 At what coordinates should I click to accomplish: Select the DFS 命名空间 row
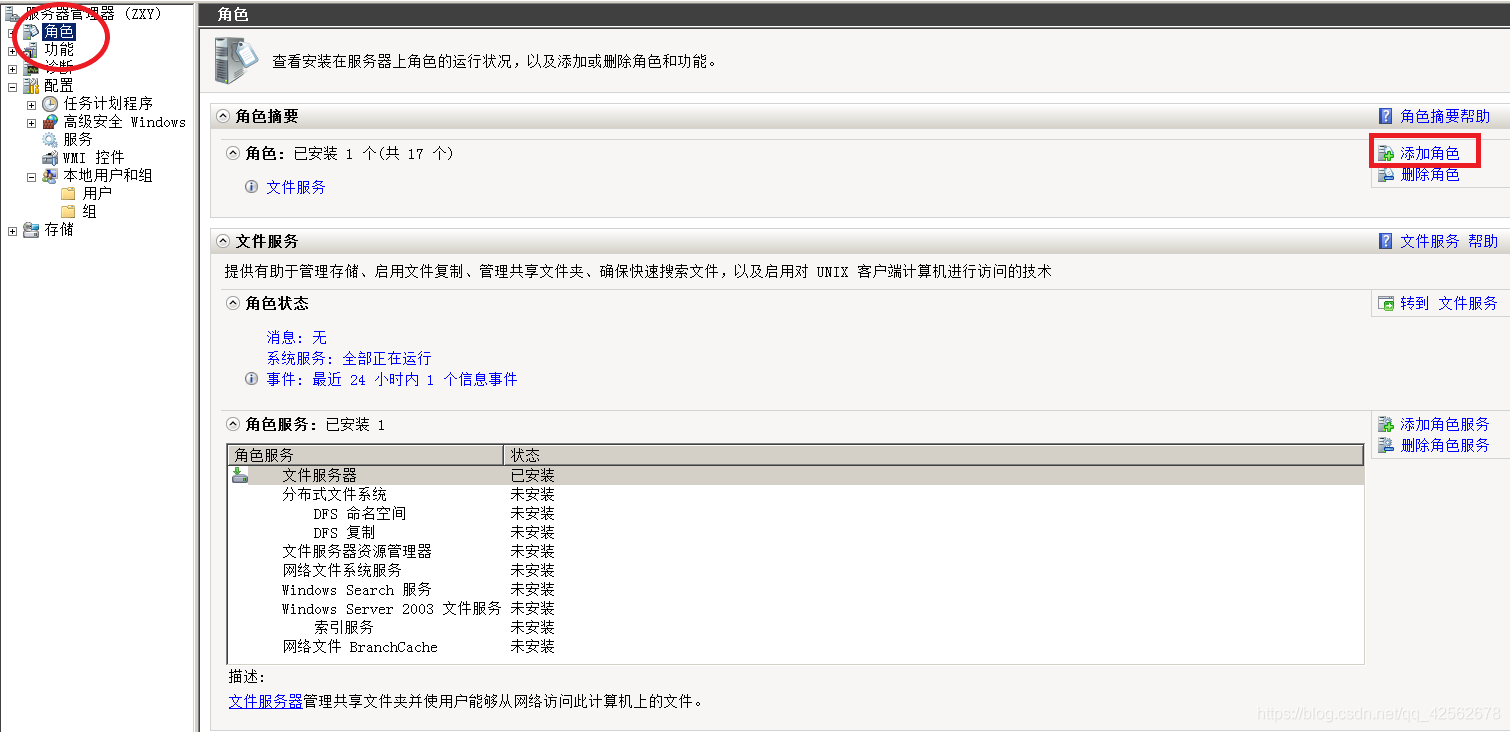[796, 513]
